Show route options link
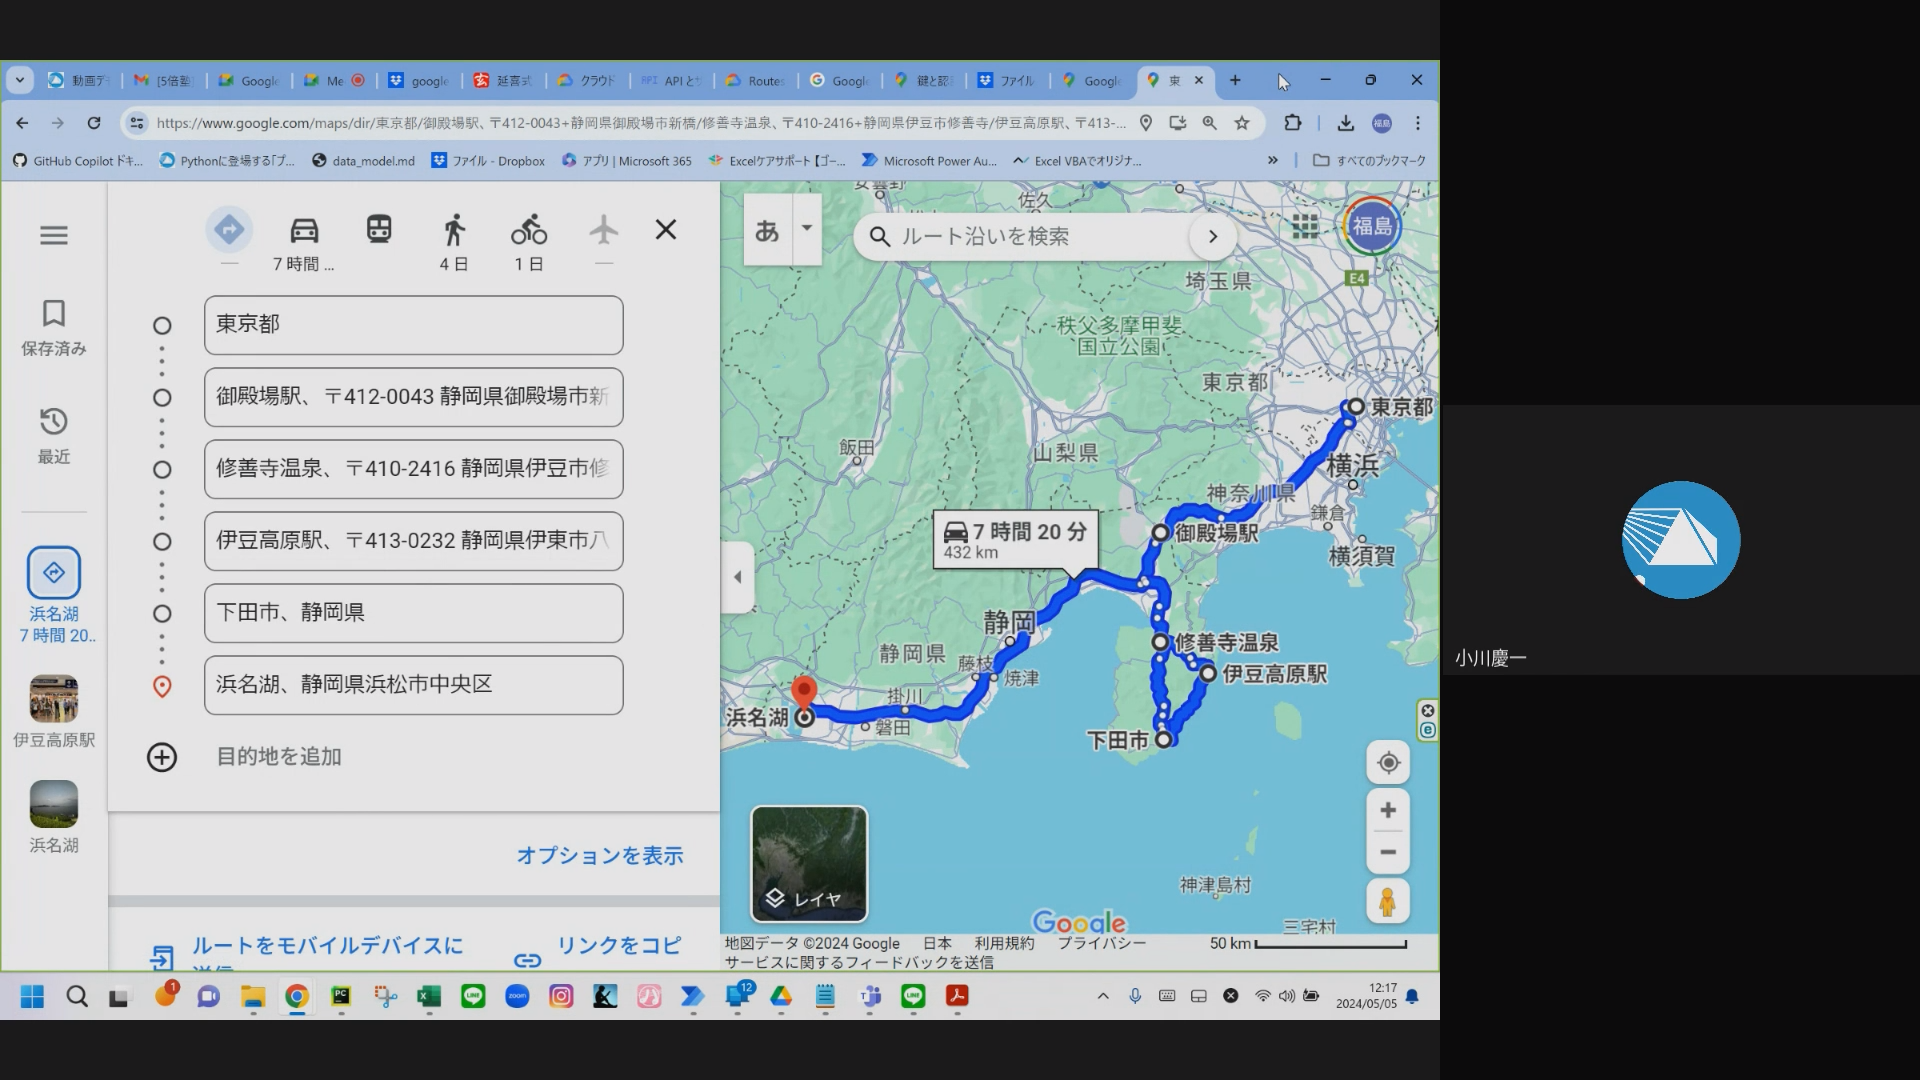The image size is (1920, 1080). pos(599,856)
